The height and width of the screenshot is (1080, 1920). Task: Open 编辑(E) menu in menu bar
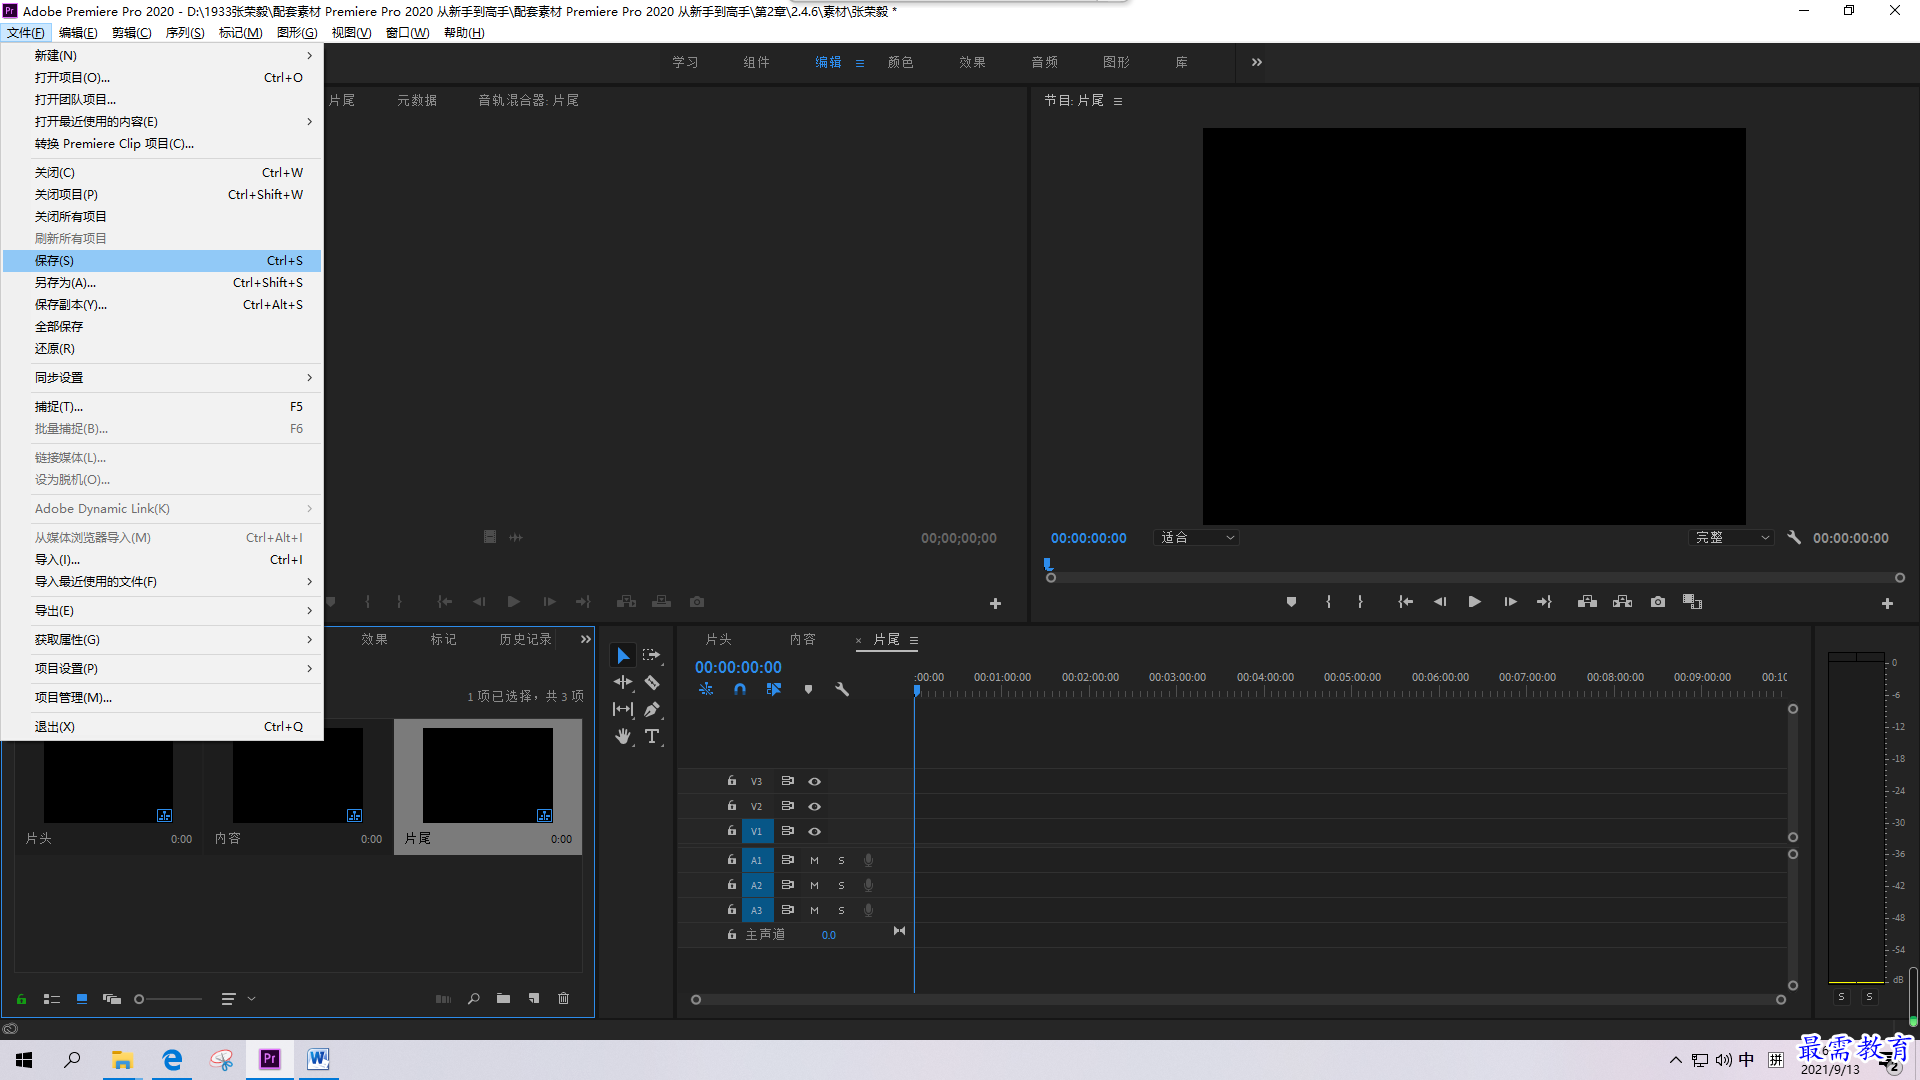point(78,33)
